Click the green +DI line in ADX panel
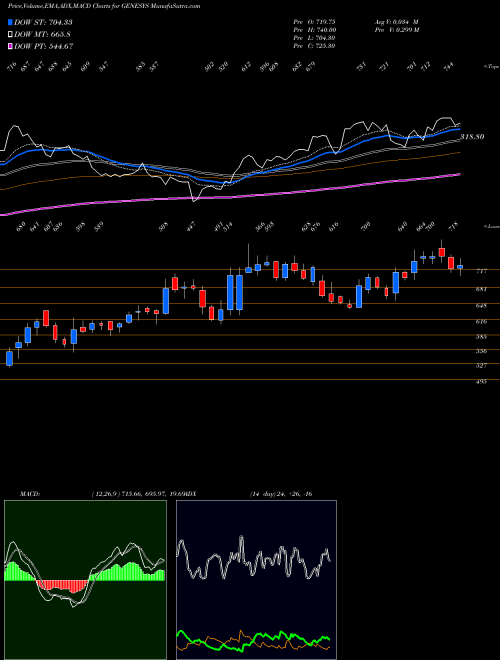 [x=253, y=639]
